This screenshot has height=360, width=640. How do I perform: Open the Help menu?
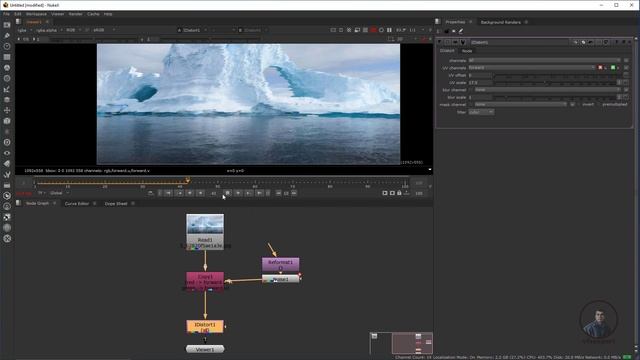point(108,14)
